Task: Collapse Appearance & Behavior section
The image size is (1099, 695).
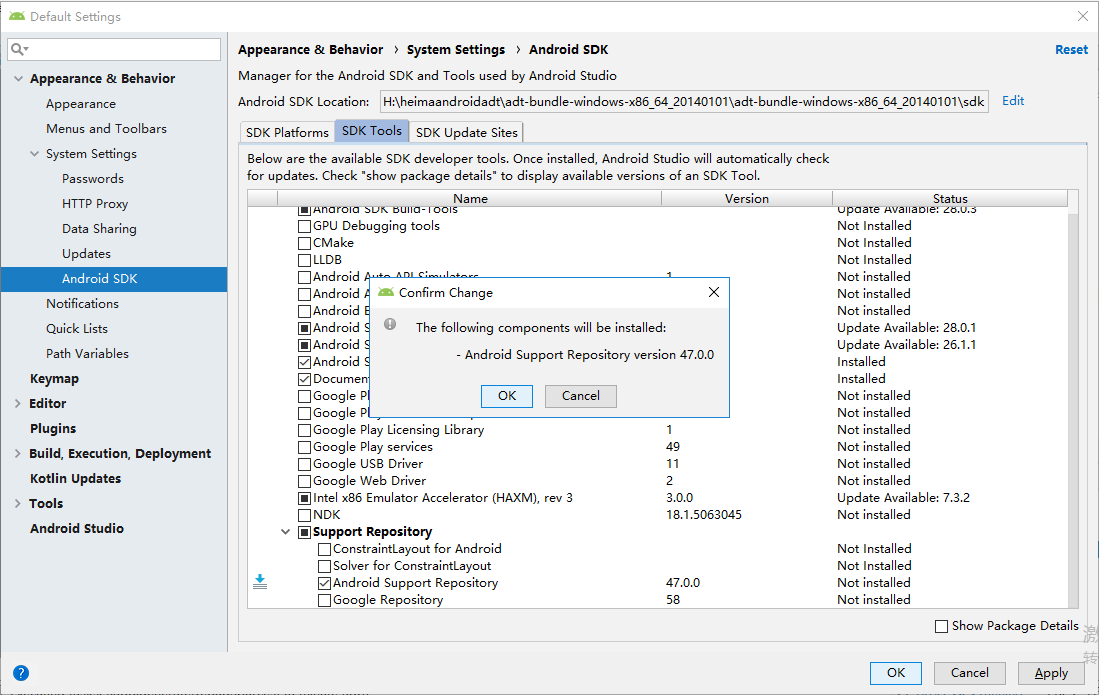Action: point(18,78)
